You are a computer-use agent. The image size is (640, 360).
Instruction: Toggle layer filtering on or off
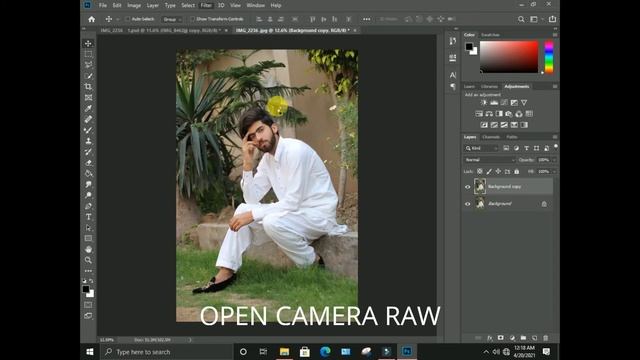(x=556, y=147)
